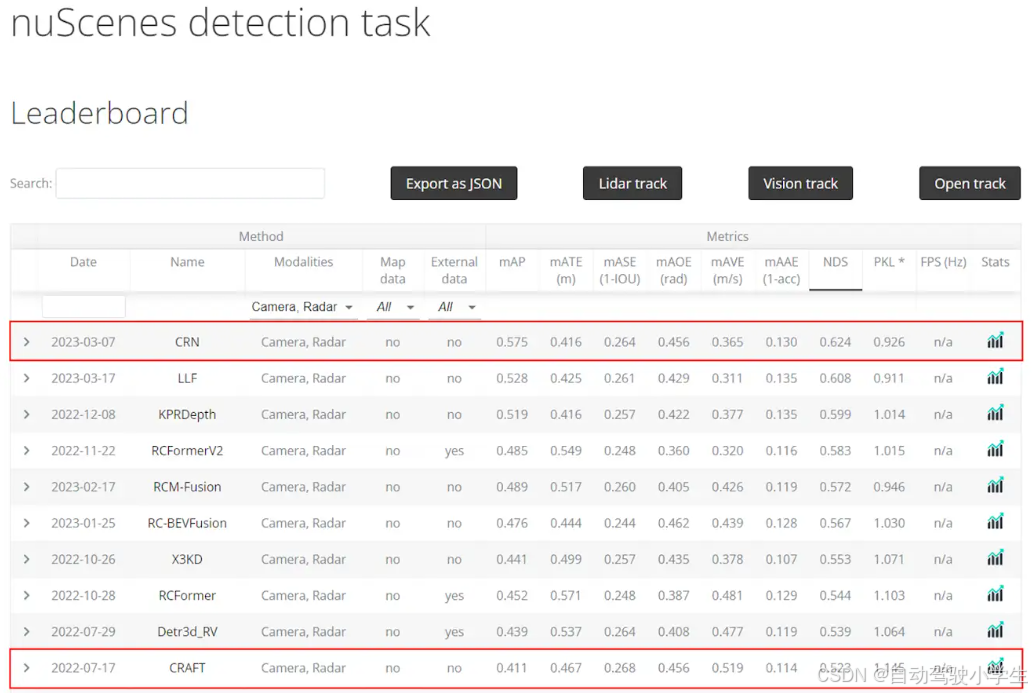
Task: Open the Modalities filter dropdown
Action: 303,307
